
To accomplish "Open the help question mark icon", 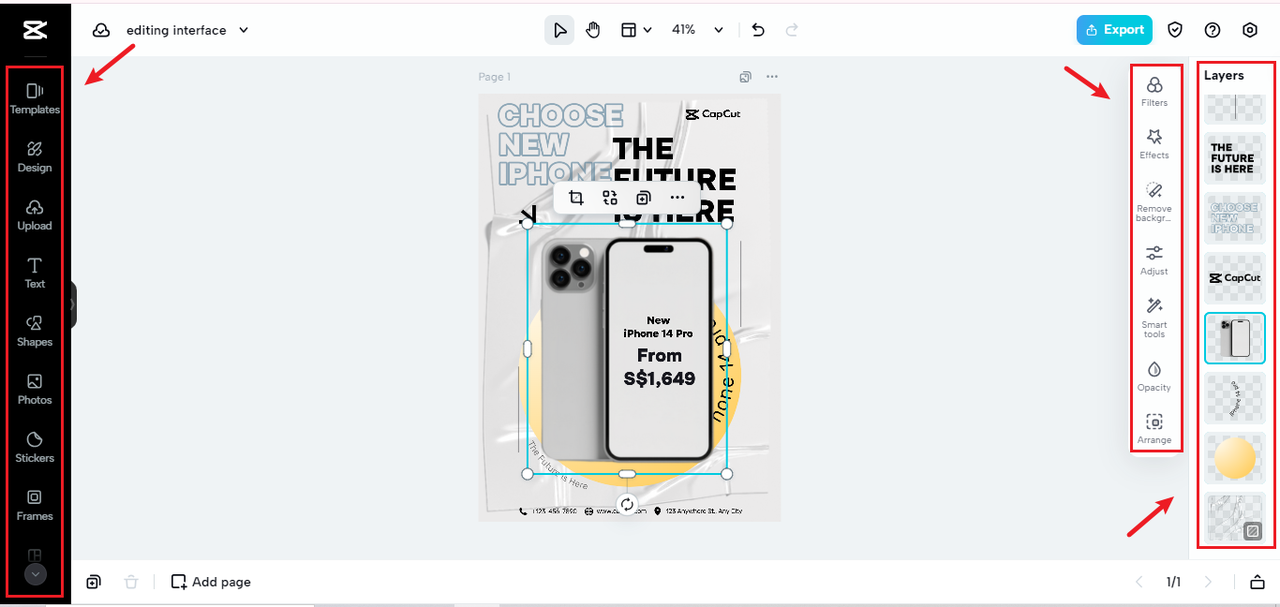I will point(1212,30).
